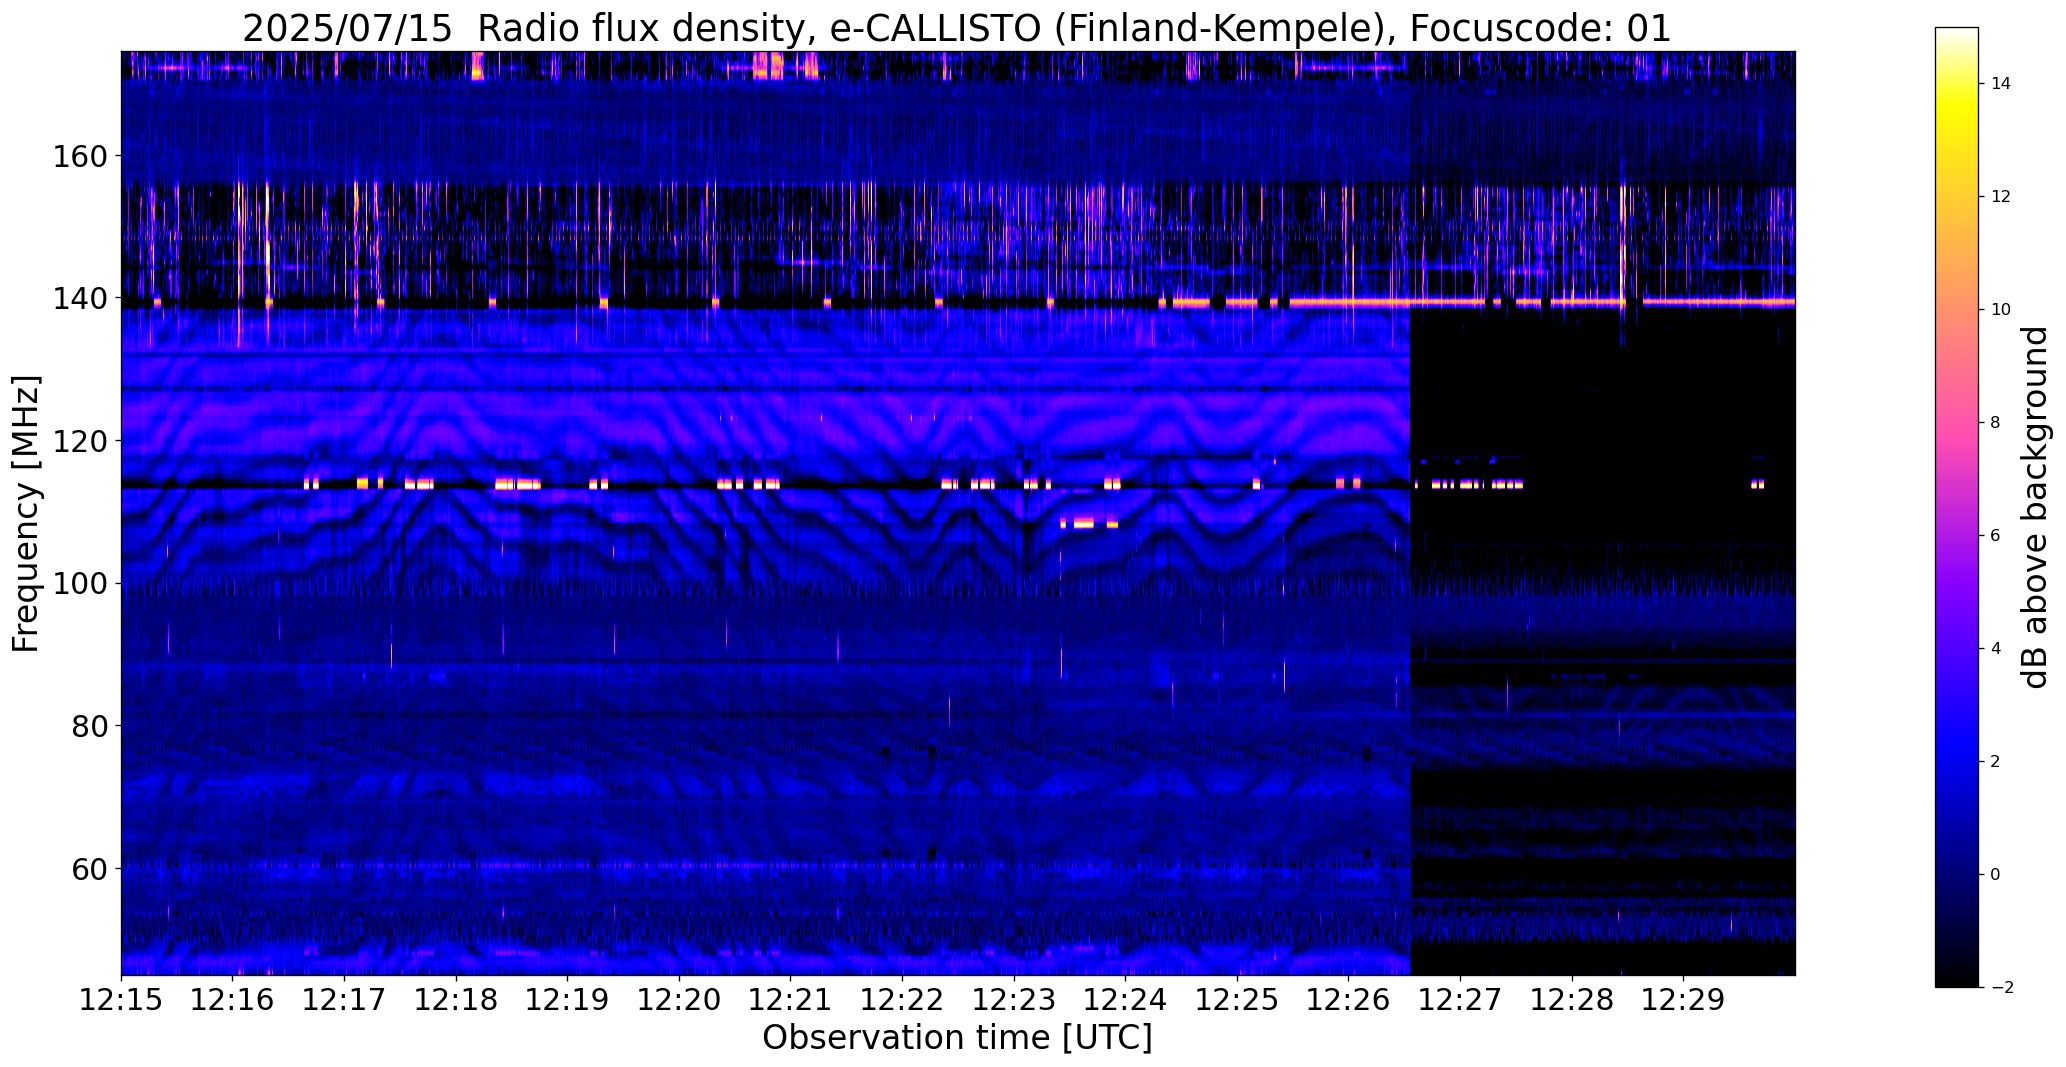The height and width of the screenshot is (1067, 2066).
Task: Select the 12:22 time tick label
Action: [x=903, y=1000]
